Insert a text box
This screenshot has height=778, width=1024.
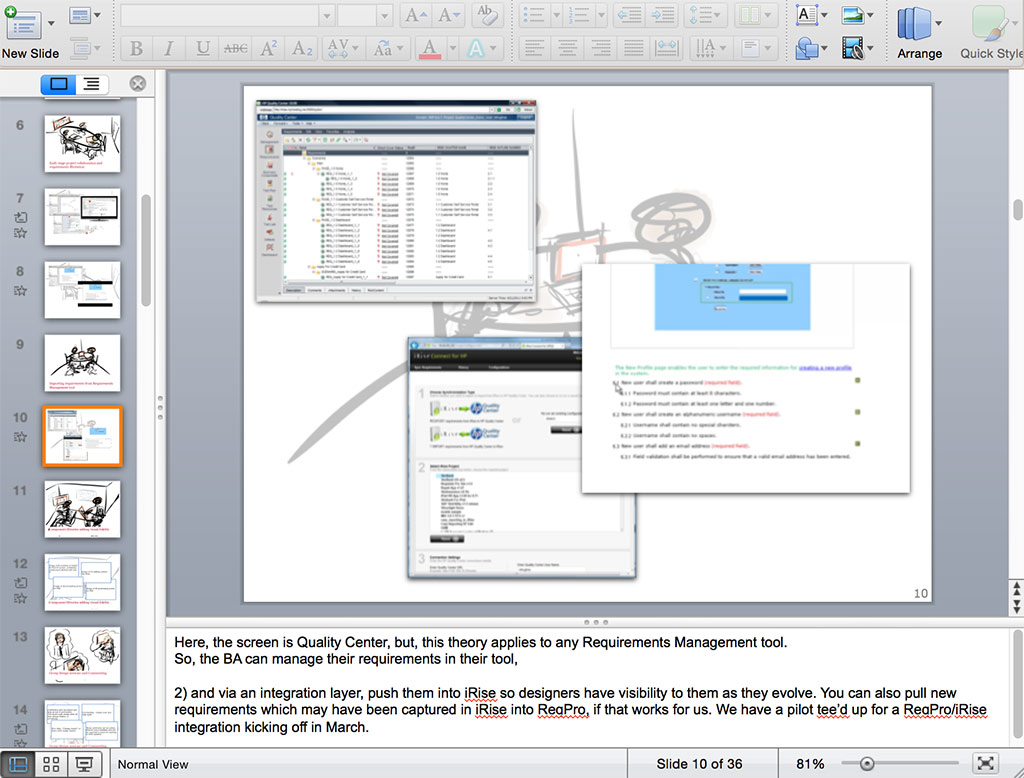tap(810, 15)
